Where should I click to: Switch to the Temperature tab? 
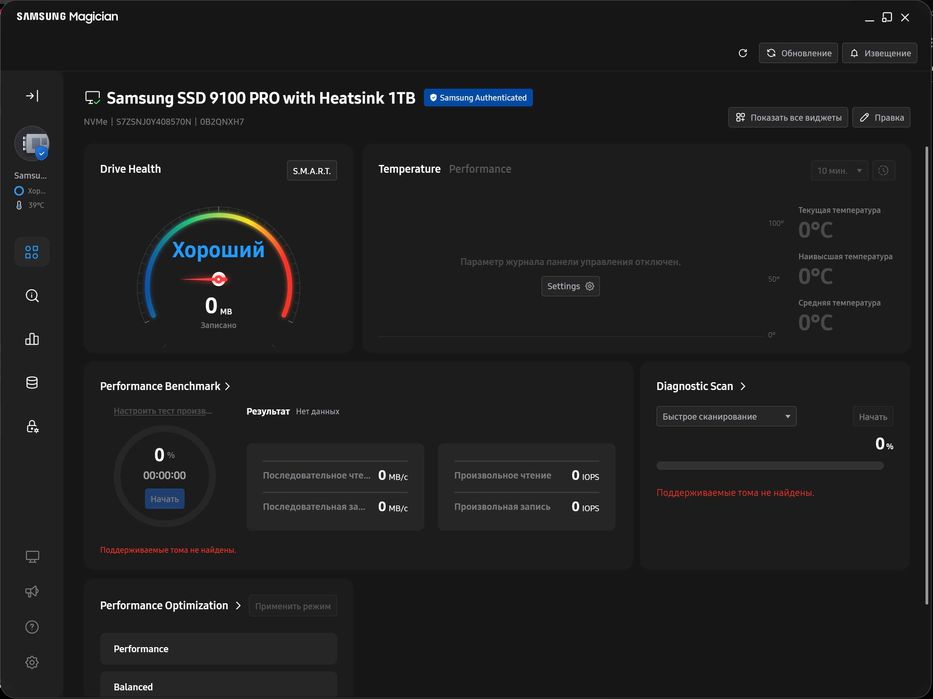[409, 169]
